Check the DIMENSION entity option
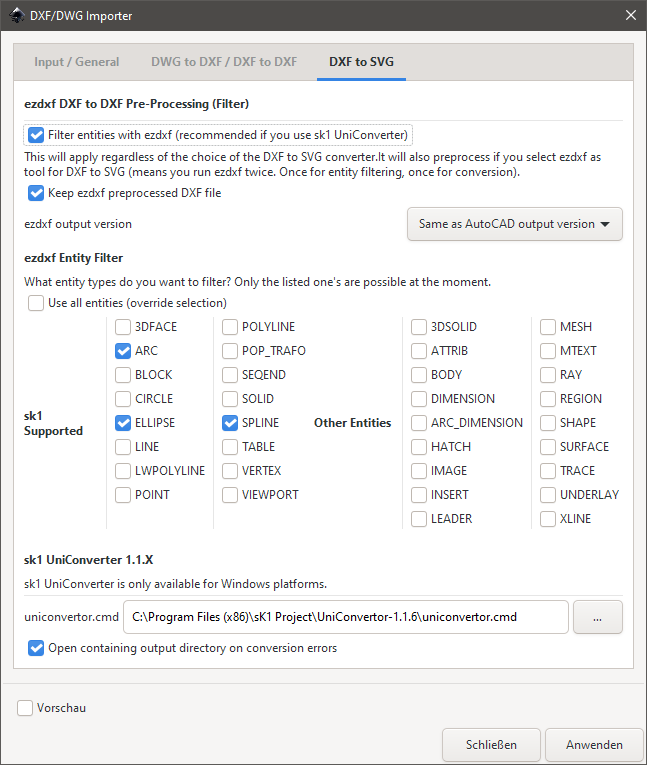Viewport: 647px width, 765px height. 419,399
